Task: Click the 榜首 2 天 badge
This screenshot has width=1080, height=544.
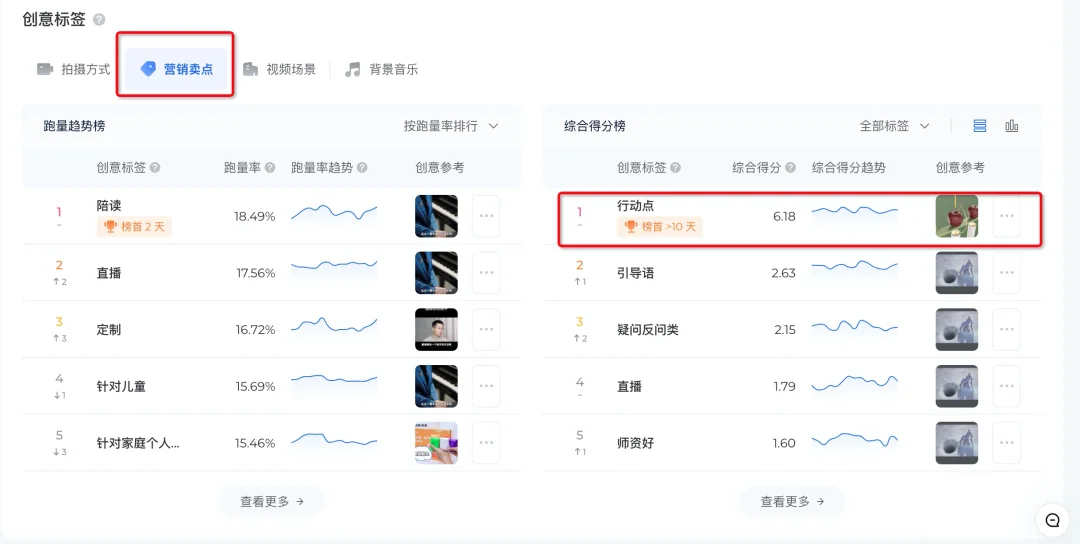Action: (x=134, y=226)
